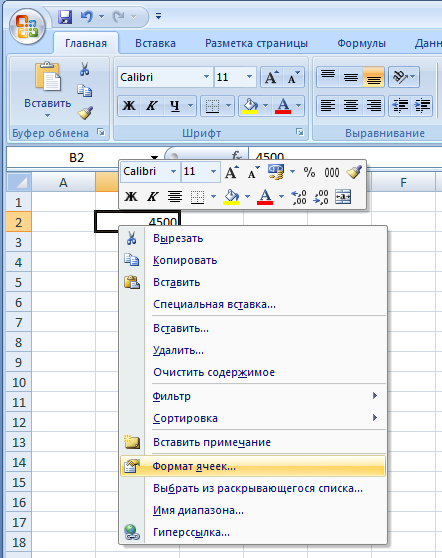The image size is (442, 558).
Task: Toggle bottom align button in alignment group
Action: click(x=373, y=77)
